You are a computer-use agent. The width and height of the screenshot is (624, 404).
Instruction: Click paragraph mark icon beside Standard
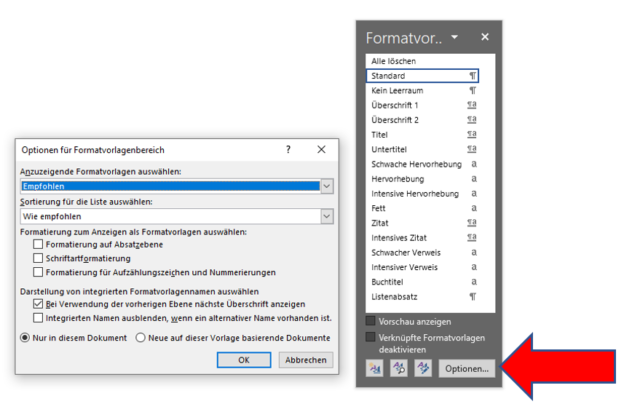click(472, 76)
